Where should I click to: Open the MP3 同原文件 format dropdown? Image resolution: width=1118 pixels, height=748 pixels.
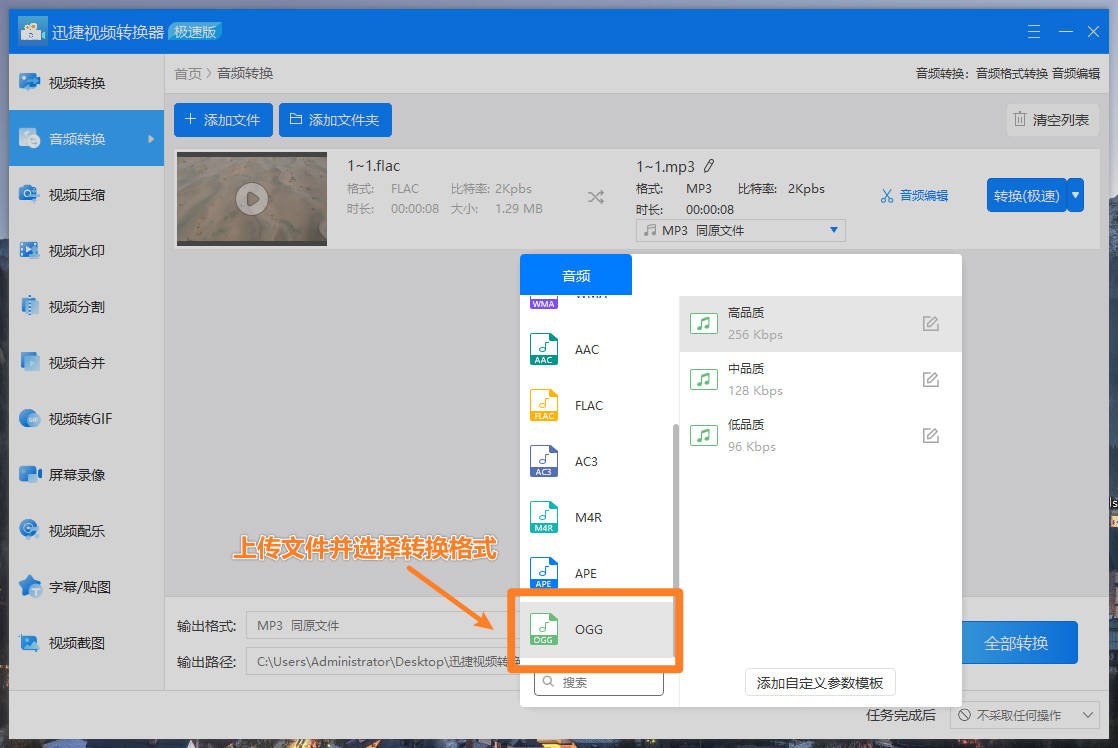tap(740, 230)
